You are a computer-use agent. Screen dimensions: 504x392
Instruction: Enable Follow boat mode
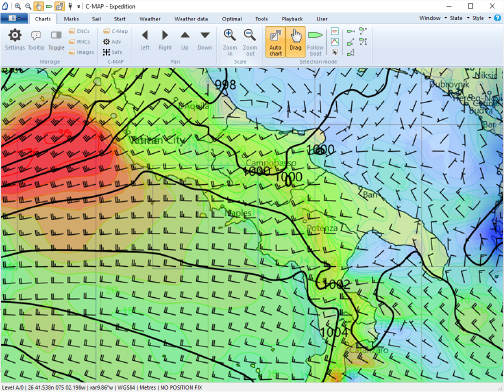[x=315, y=42]
